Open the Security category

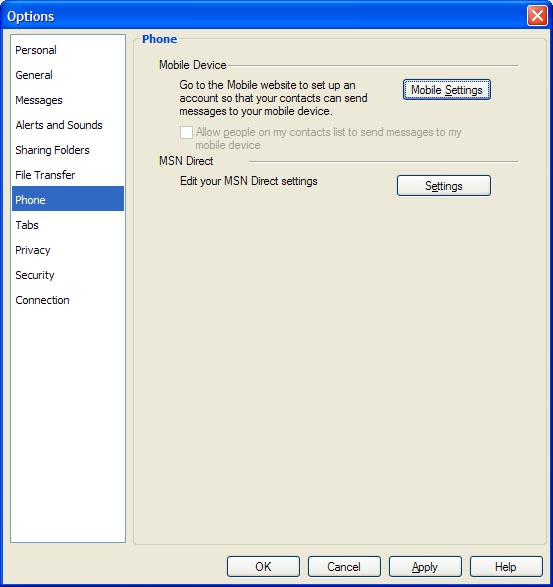68,275
